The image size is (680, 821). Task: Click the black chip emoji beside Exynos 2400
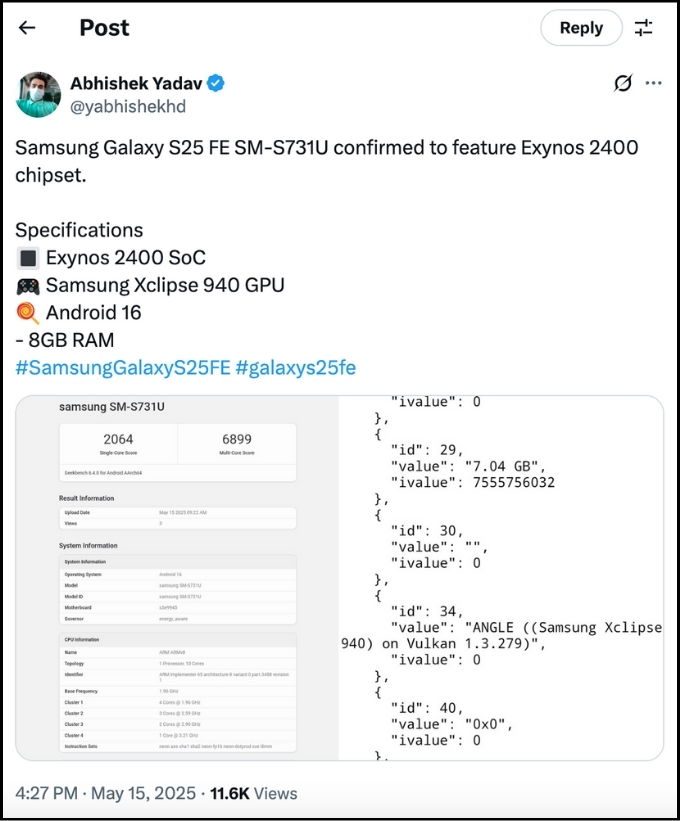click(28, 258)
